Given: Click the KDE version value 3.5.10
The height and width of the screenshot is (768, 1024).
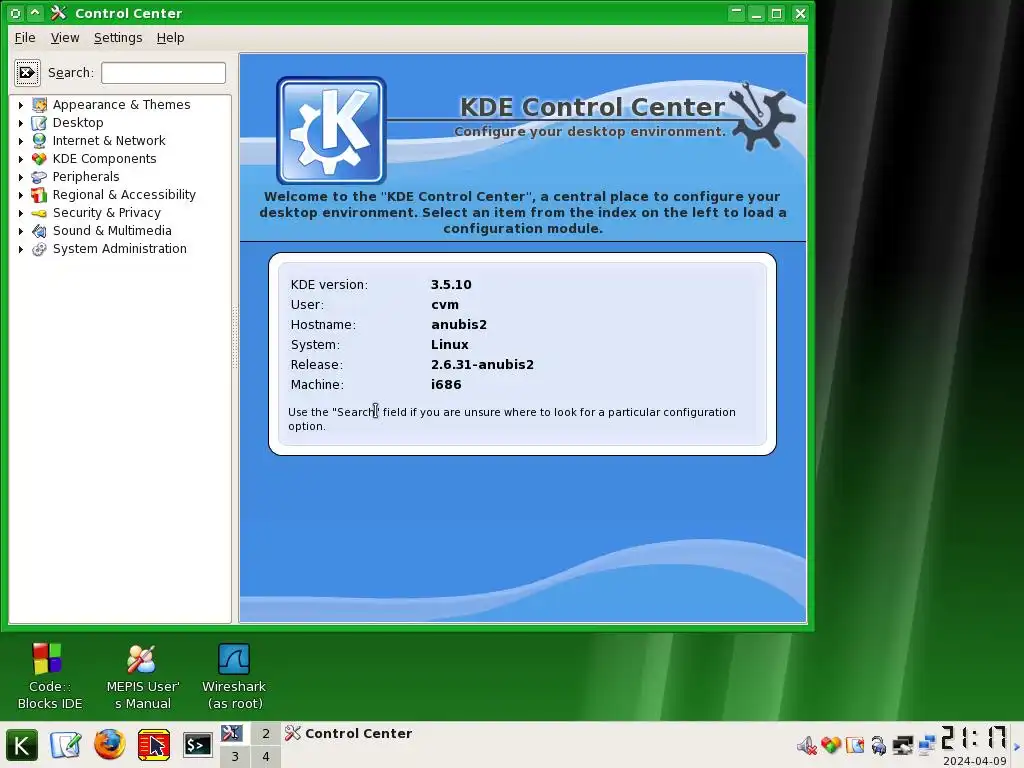Looking at the screenshot, I should 451,285.
